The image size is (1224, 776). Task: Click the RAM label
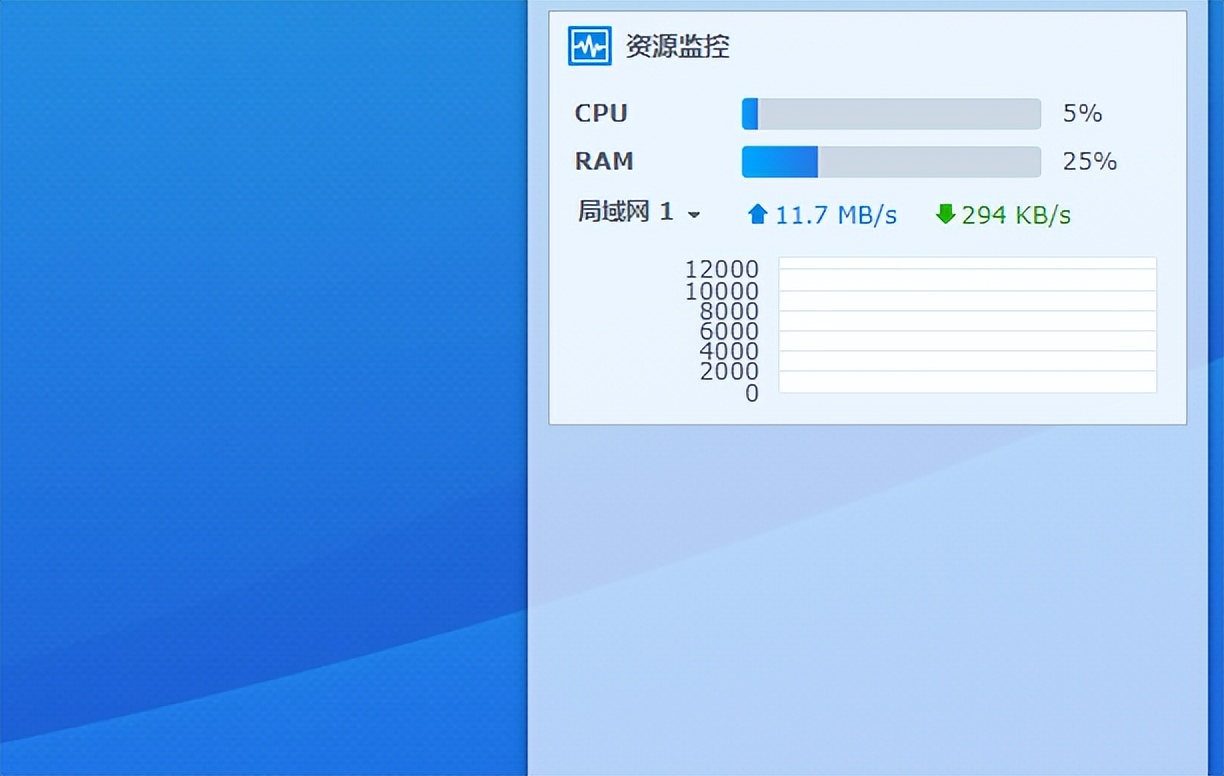604,162
